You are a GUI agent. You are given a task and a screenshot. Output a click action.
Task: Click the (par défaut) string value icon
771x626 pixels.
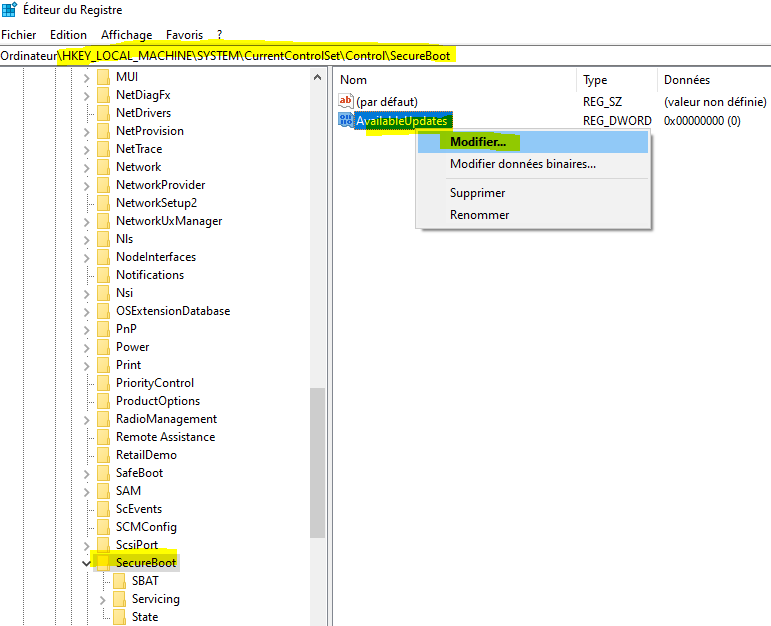click(346, 101)
